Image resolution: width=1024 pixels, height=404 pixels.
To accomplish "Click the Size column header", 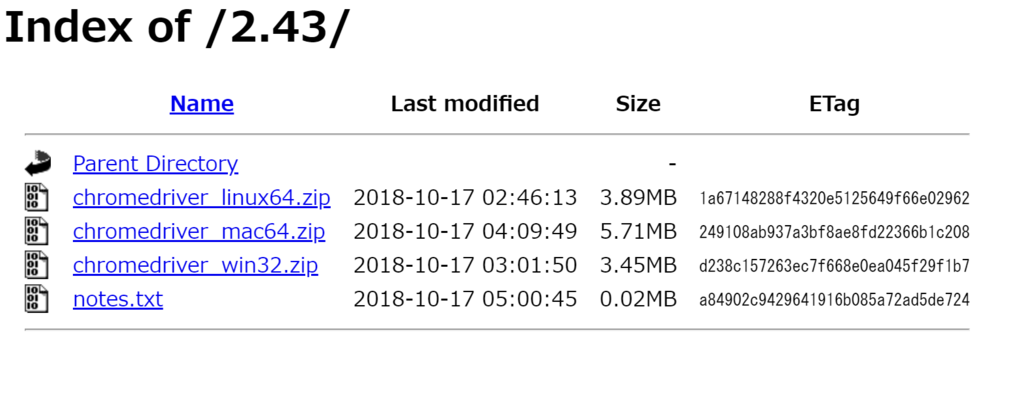I will (638, 104).
